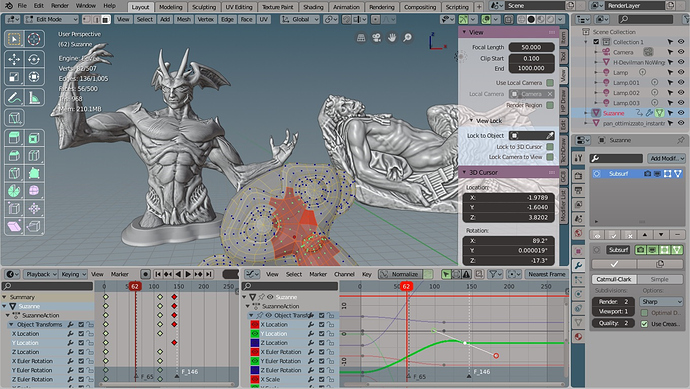Select the Rotate tool
Screen dimensions: 690x389
(34, 59)
